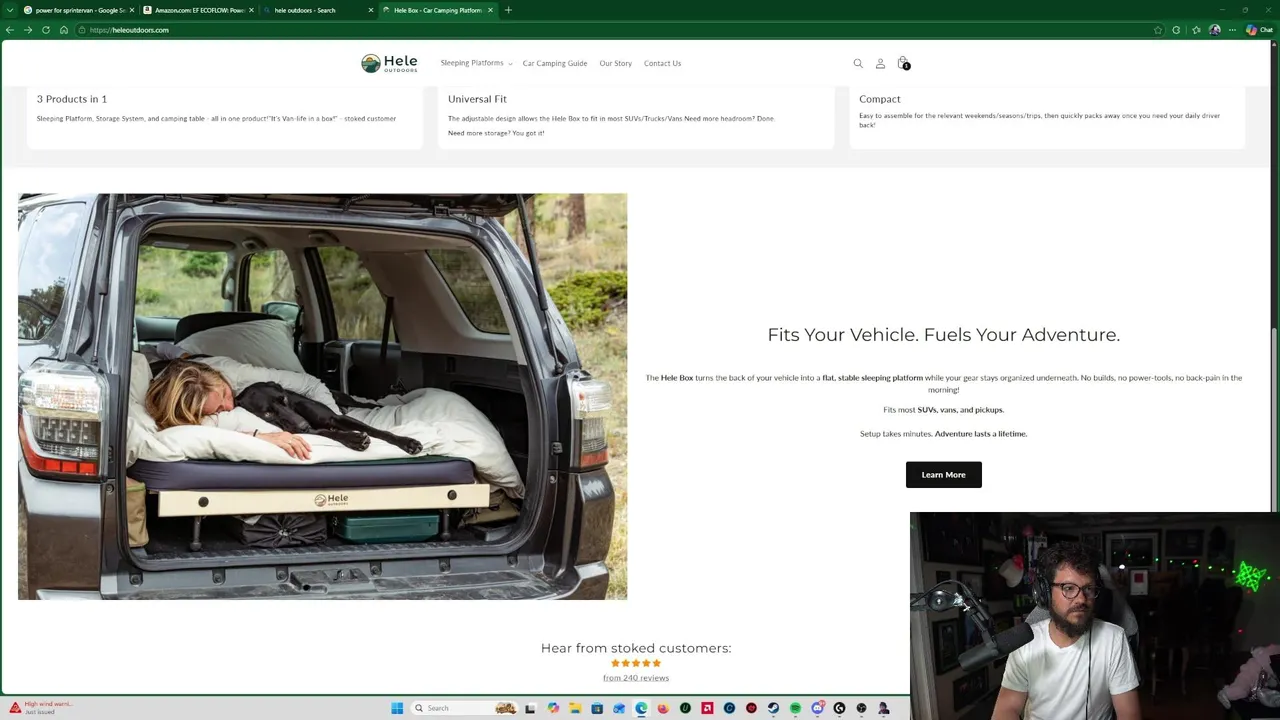The height and width of the screenshot is (720, 1280).
Task: Click the SUV camping bed photo
Action: coord(322,396)
